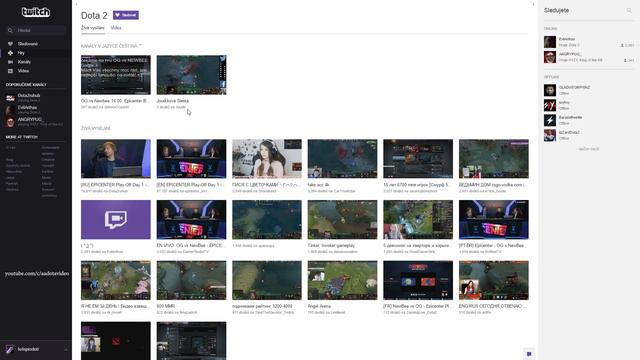Viewport: 640px width, 360px height.
Task: Open the 'ENG/RUS СЕГОДНЯ ОТВЕЧАЮ' stream thumbnail
Action: (x=493, y=280)
